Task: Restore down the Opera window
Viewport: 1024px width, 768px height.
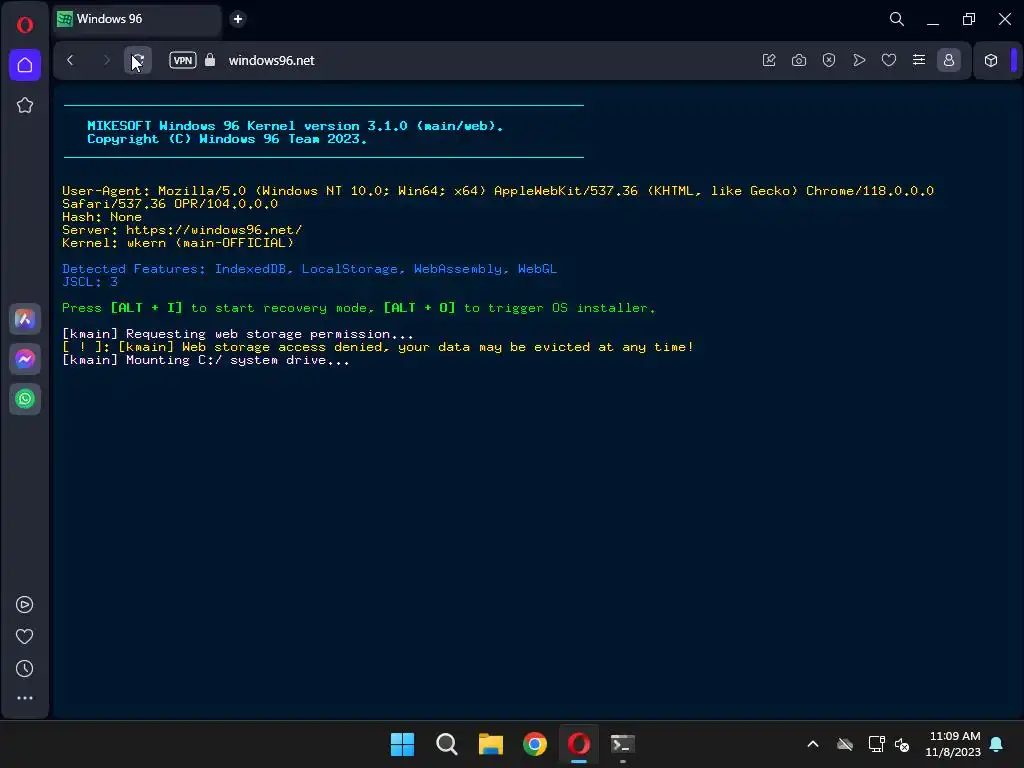Action: coord(969,20)
